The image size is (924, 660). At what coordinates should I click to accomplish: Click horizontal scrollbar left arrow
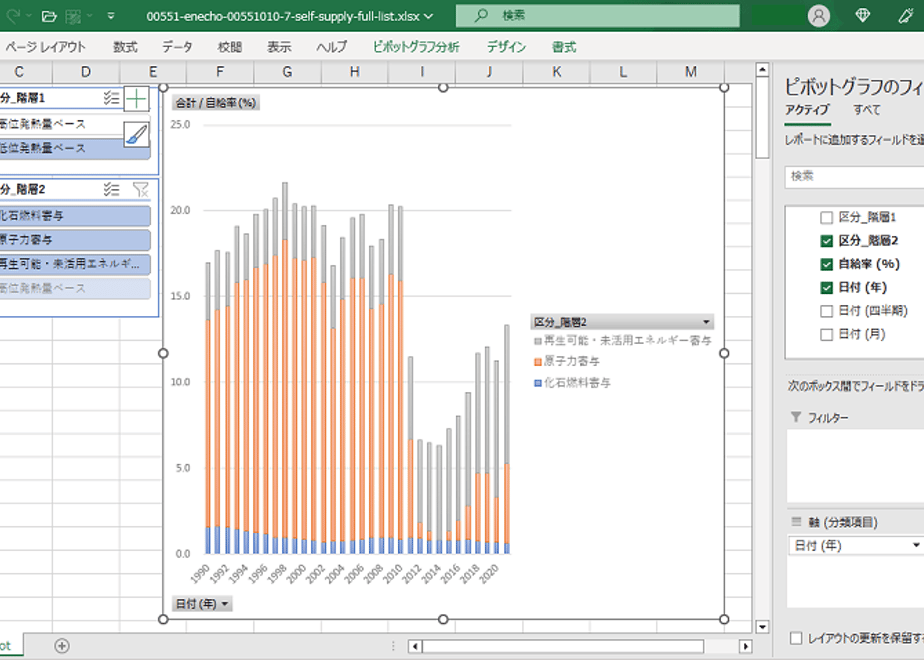415,646
